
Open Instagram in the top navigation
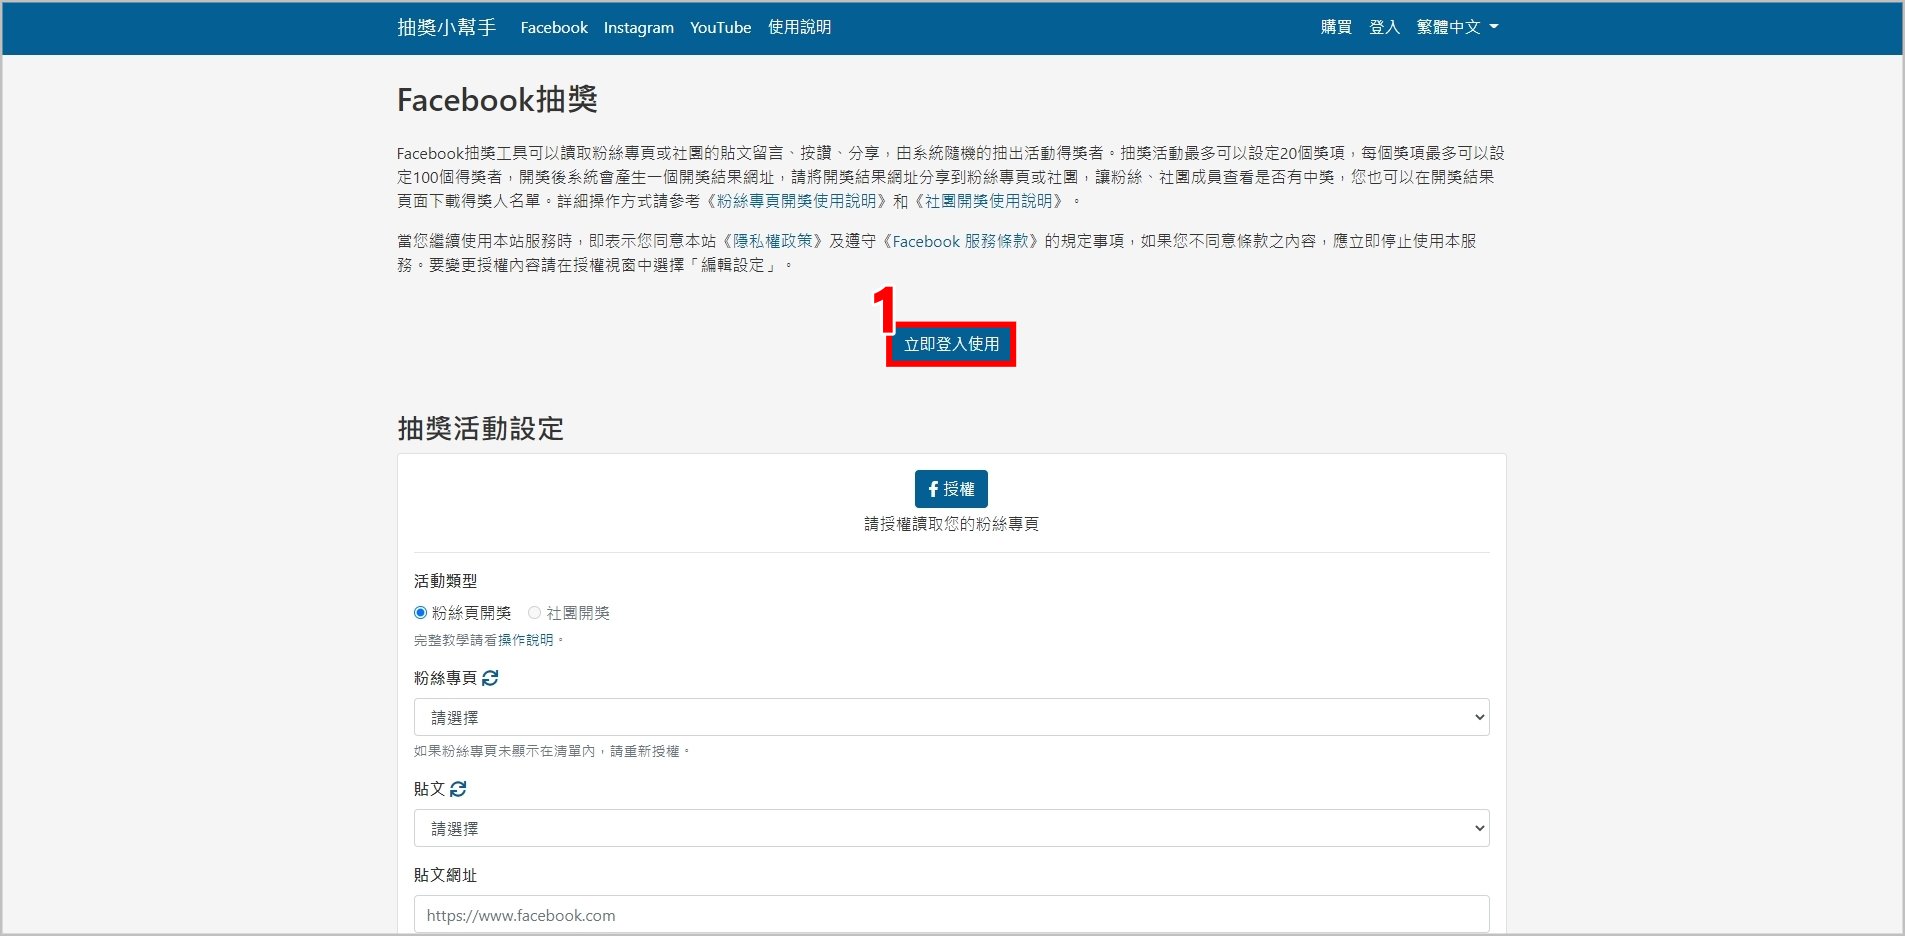(638, 27)
